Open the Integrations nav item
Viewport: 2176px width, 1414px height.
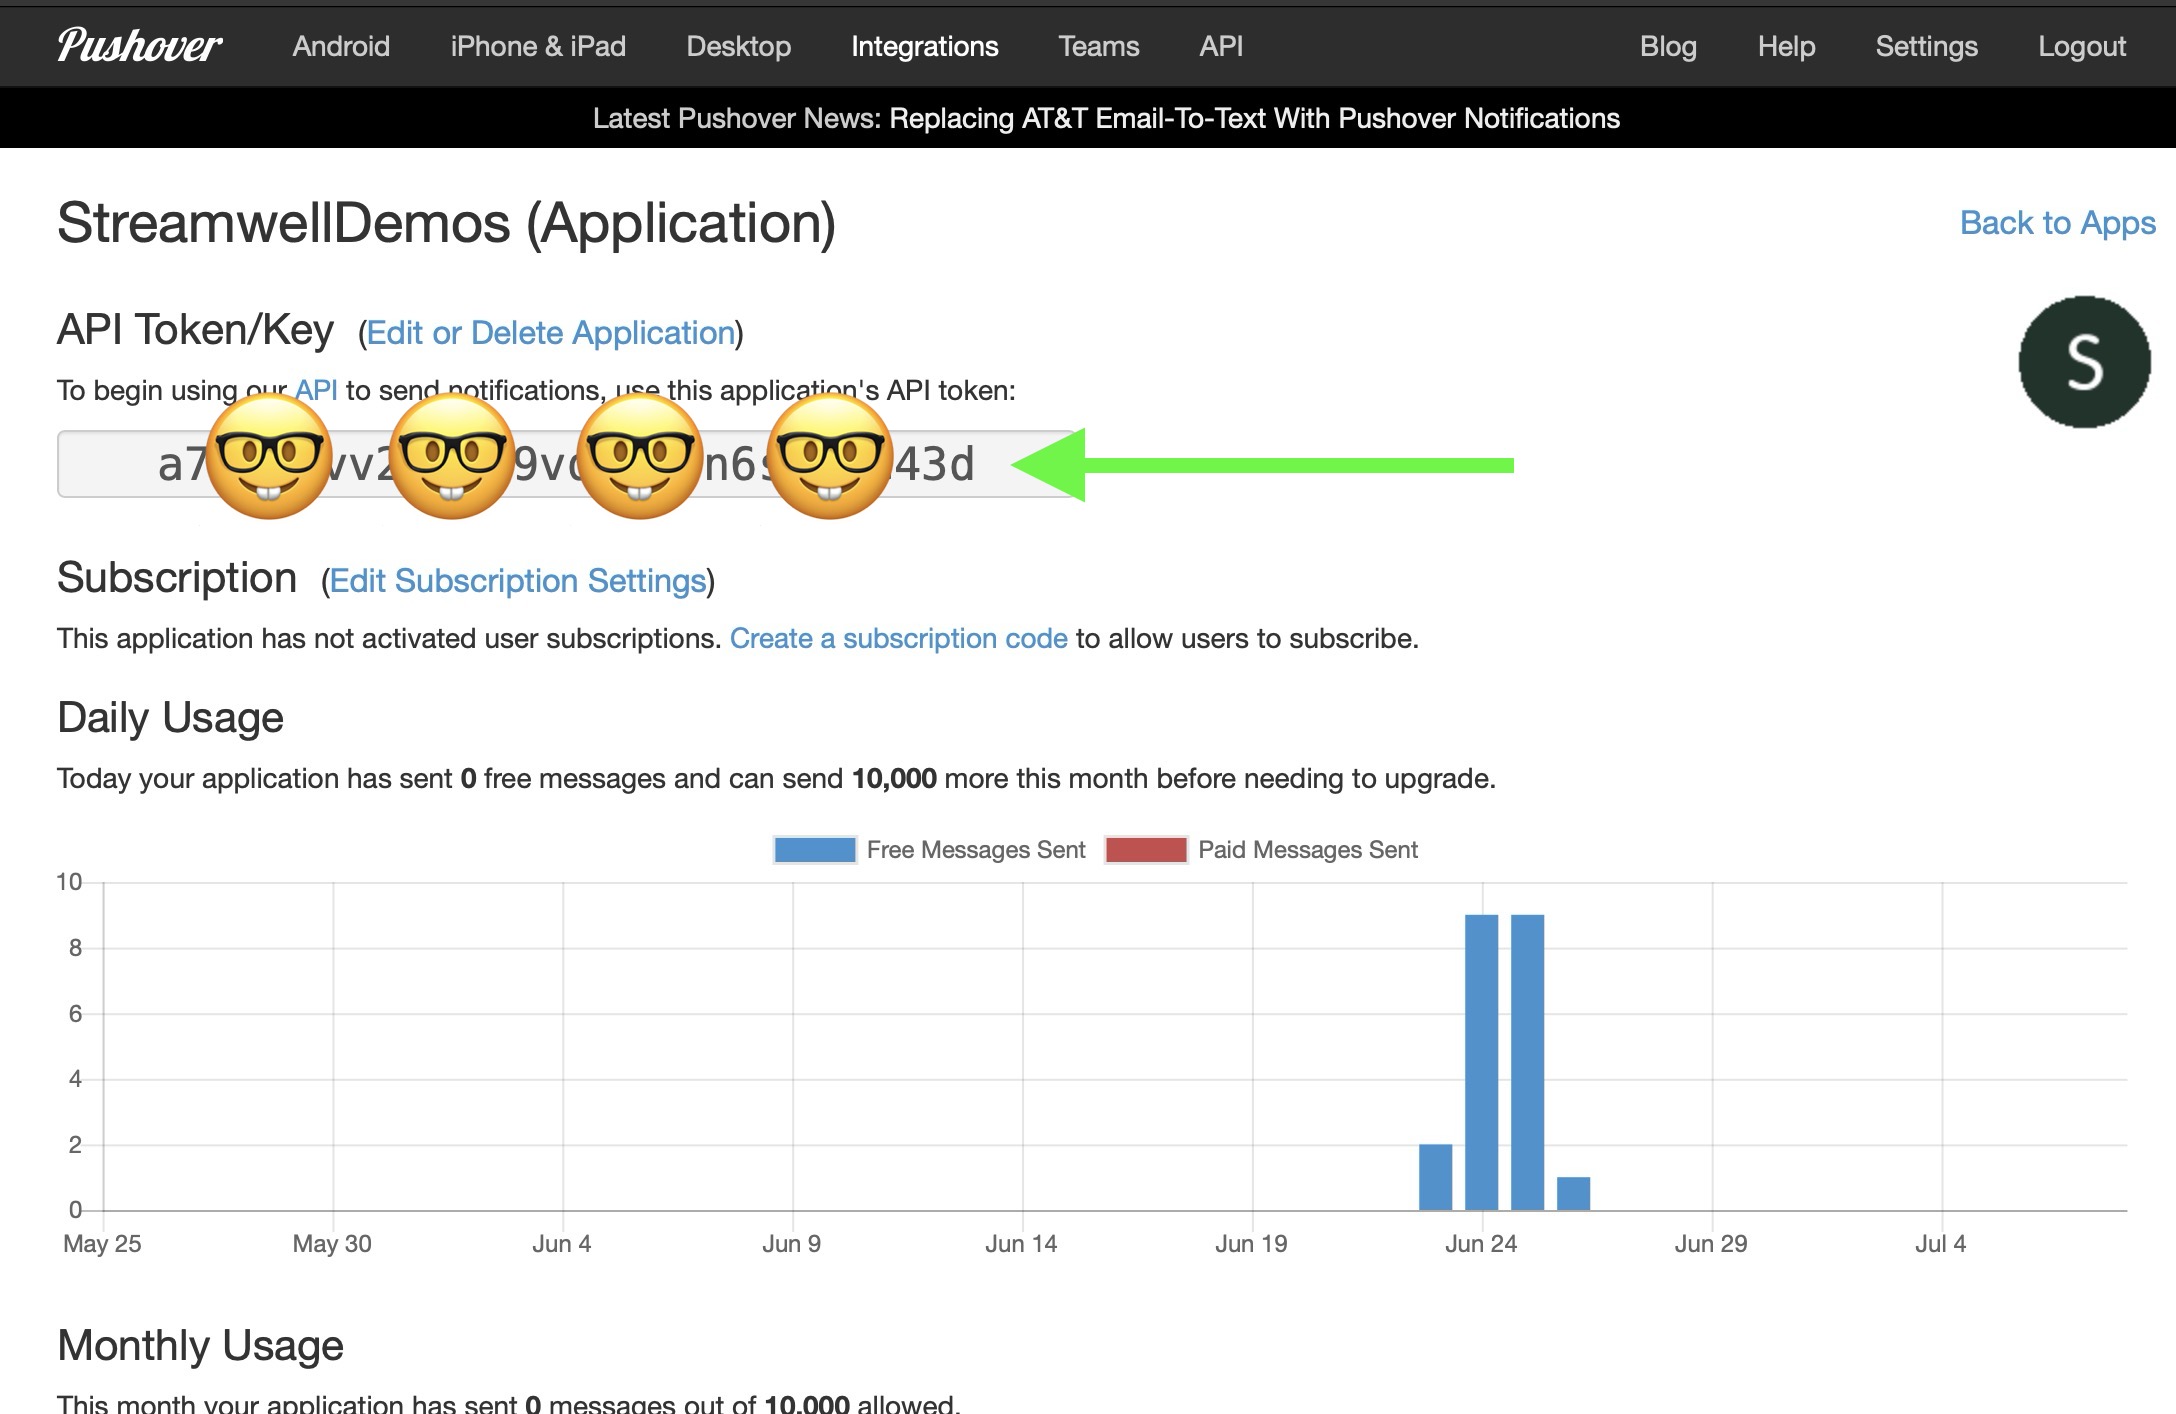coord(924,46)
